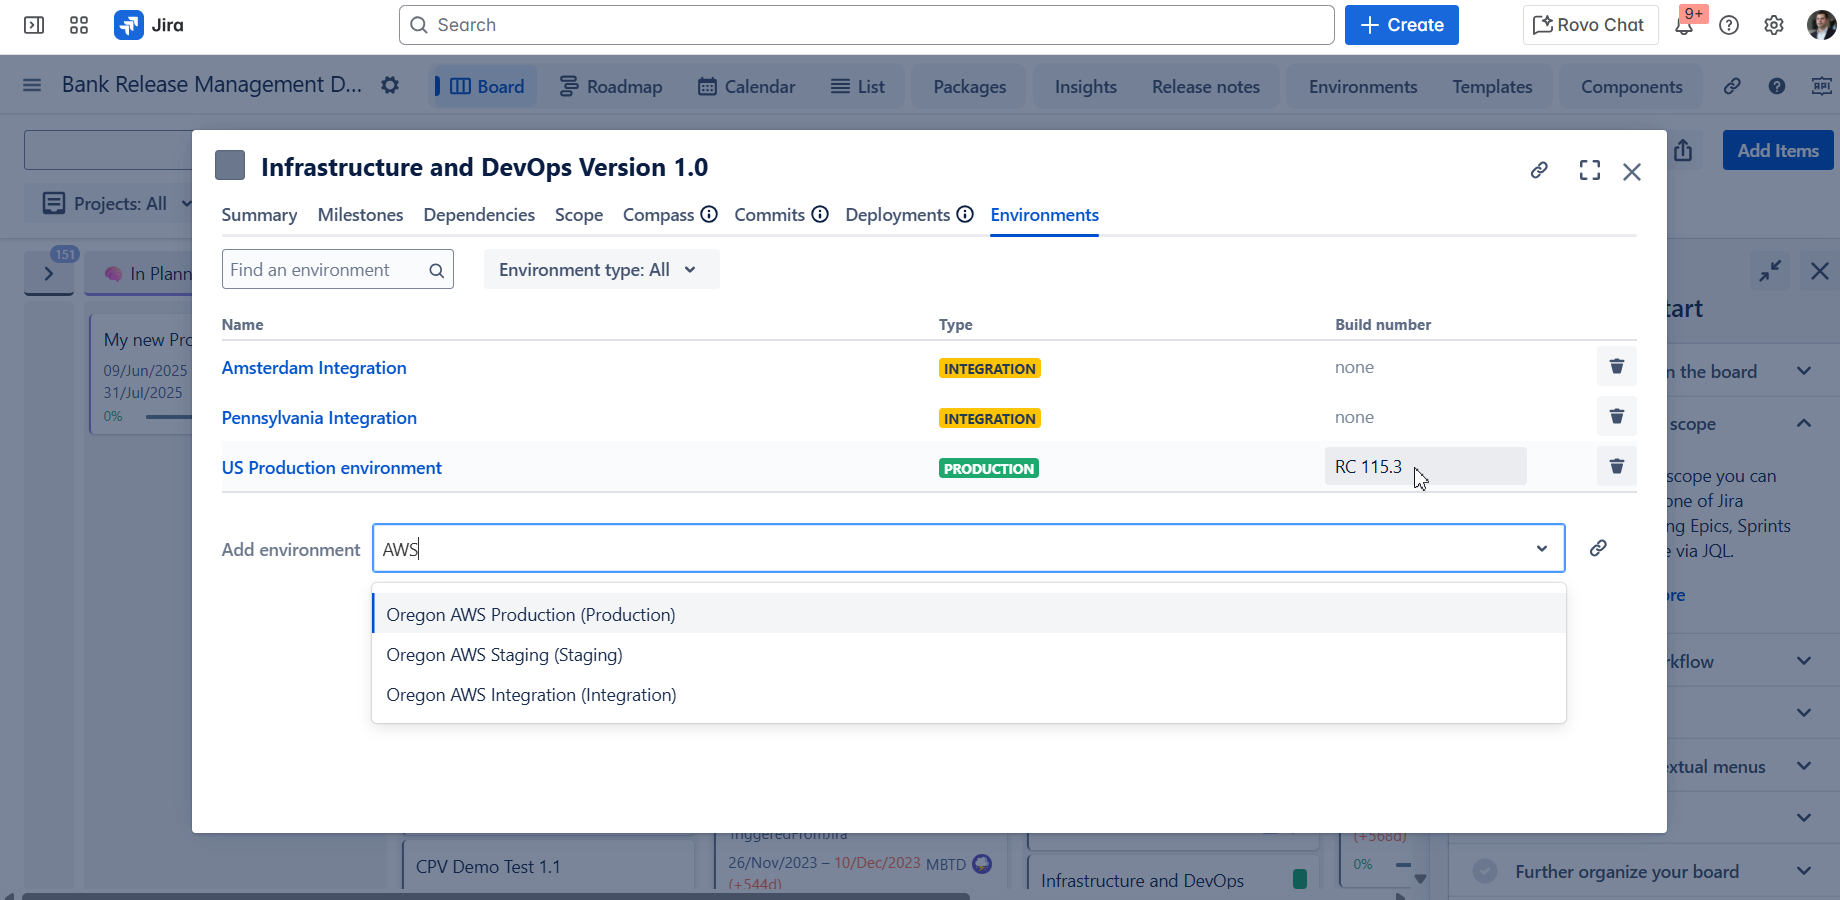
Task: Edit the RC 115.3 build number field
Action: click(1424, 467)
